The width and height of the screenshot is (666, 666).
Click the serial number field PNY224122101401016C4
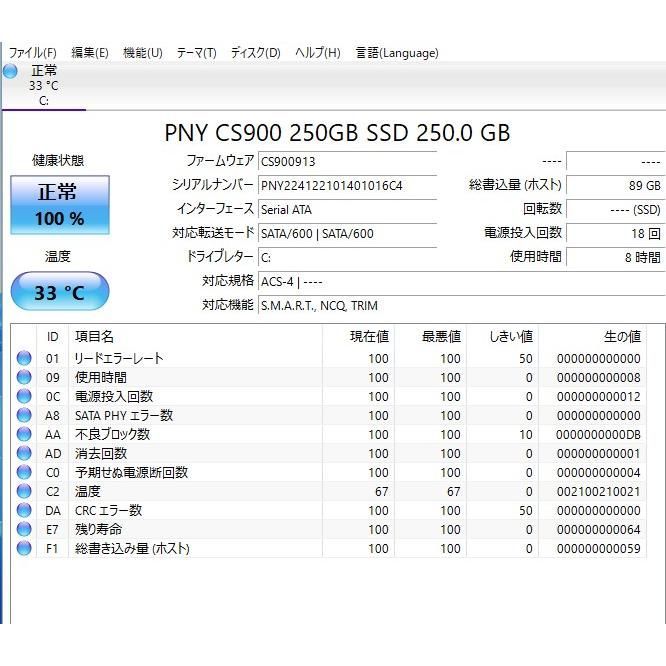point(347,186)
